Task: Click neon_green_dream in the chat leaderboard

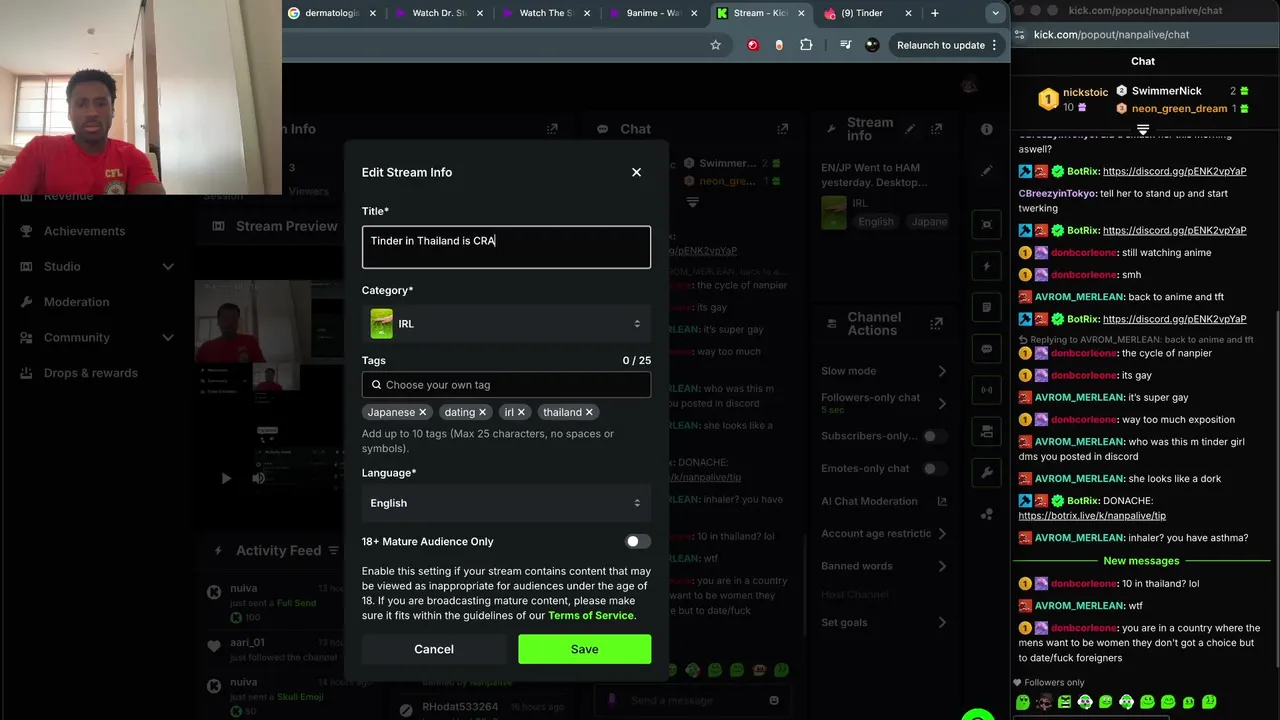Action: 1179,108
